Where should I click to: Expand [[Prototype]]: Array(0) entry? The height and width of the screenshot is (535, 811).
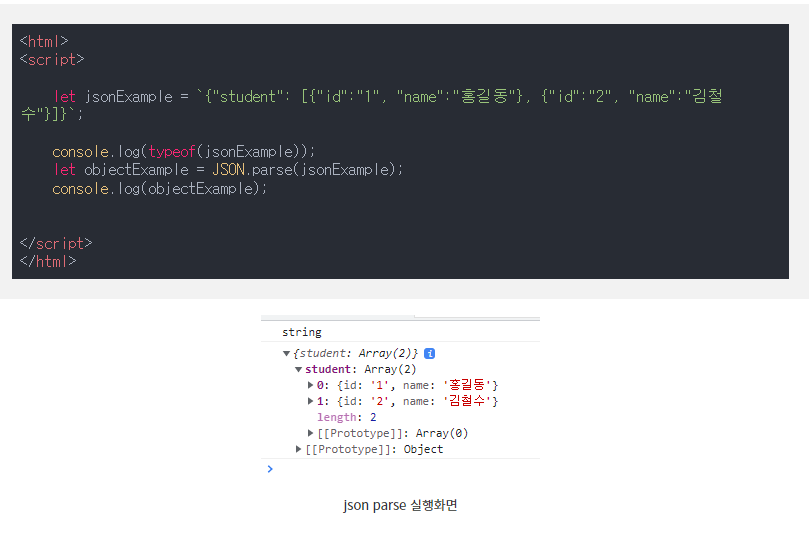(x=310, y=433)
